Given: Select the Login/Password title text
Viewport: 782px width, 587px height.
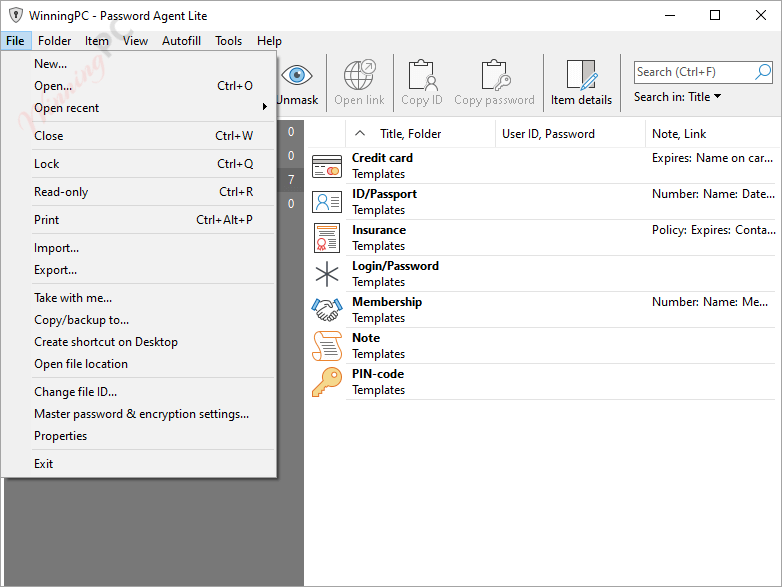Looking at the screenshot, I should (x=395, y=266).
